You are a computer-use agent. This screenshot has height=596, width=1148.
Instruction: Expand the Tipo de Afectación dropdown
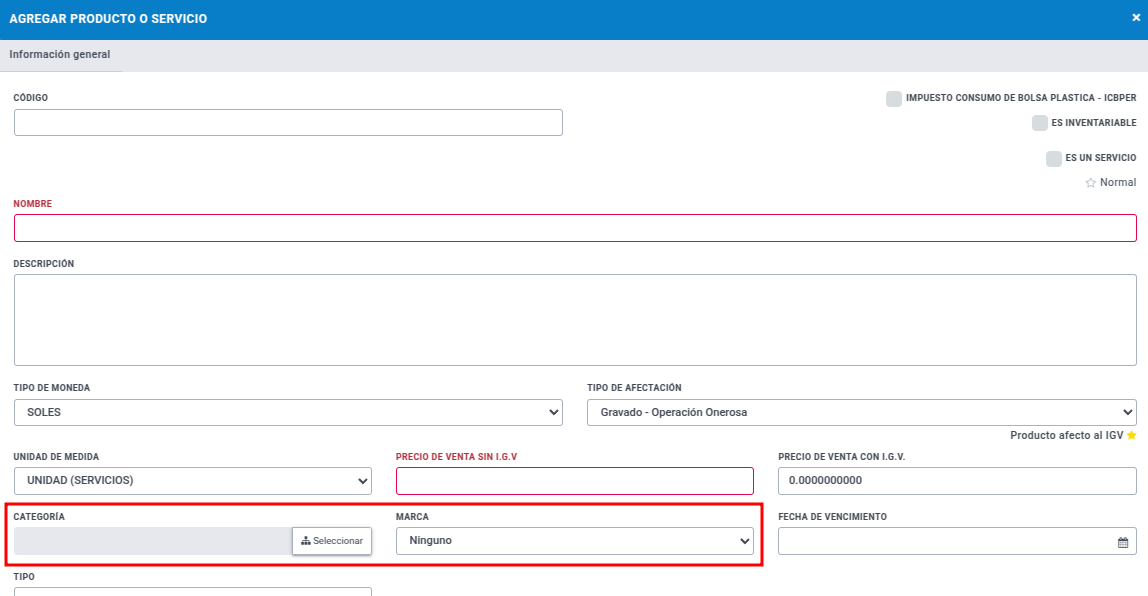click(x=861, y=412)
